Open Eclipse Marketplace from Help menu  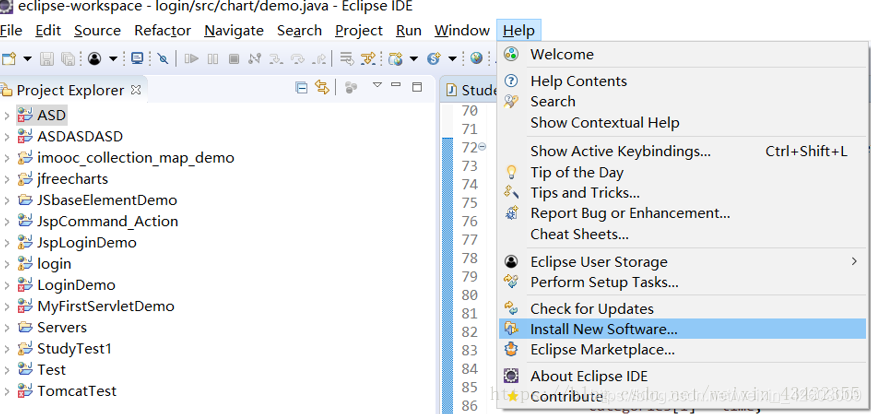683,350
